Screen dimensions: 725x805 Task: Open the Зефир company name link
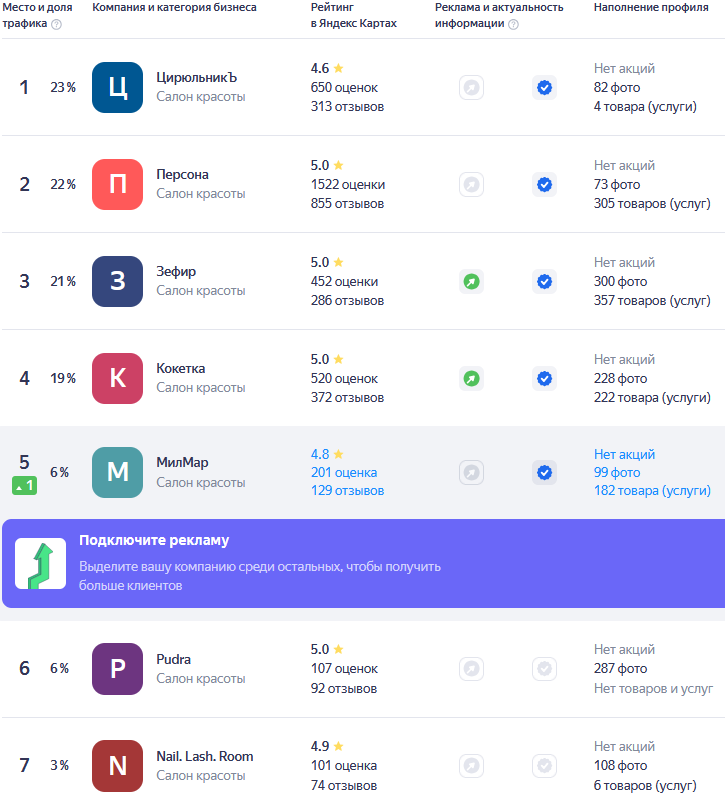coord(176,272)
